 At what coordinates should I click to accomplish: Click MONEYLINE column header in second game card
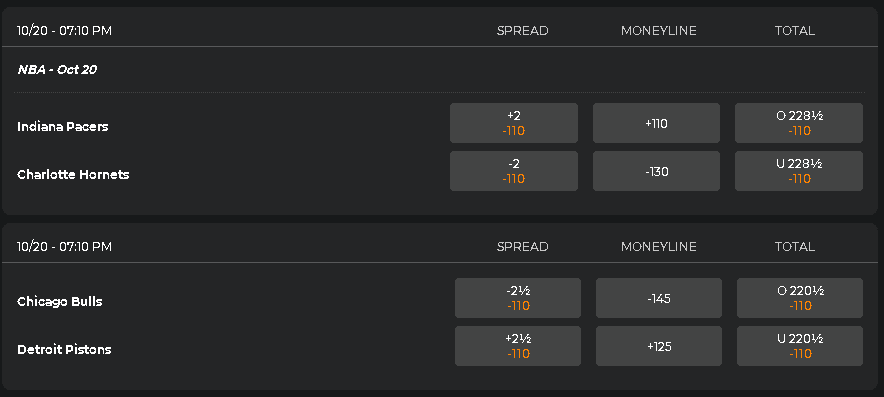click(658, 246)
